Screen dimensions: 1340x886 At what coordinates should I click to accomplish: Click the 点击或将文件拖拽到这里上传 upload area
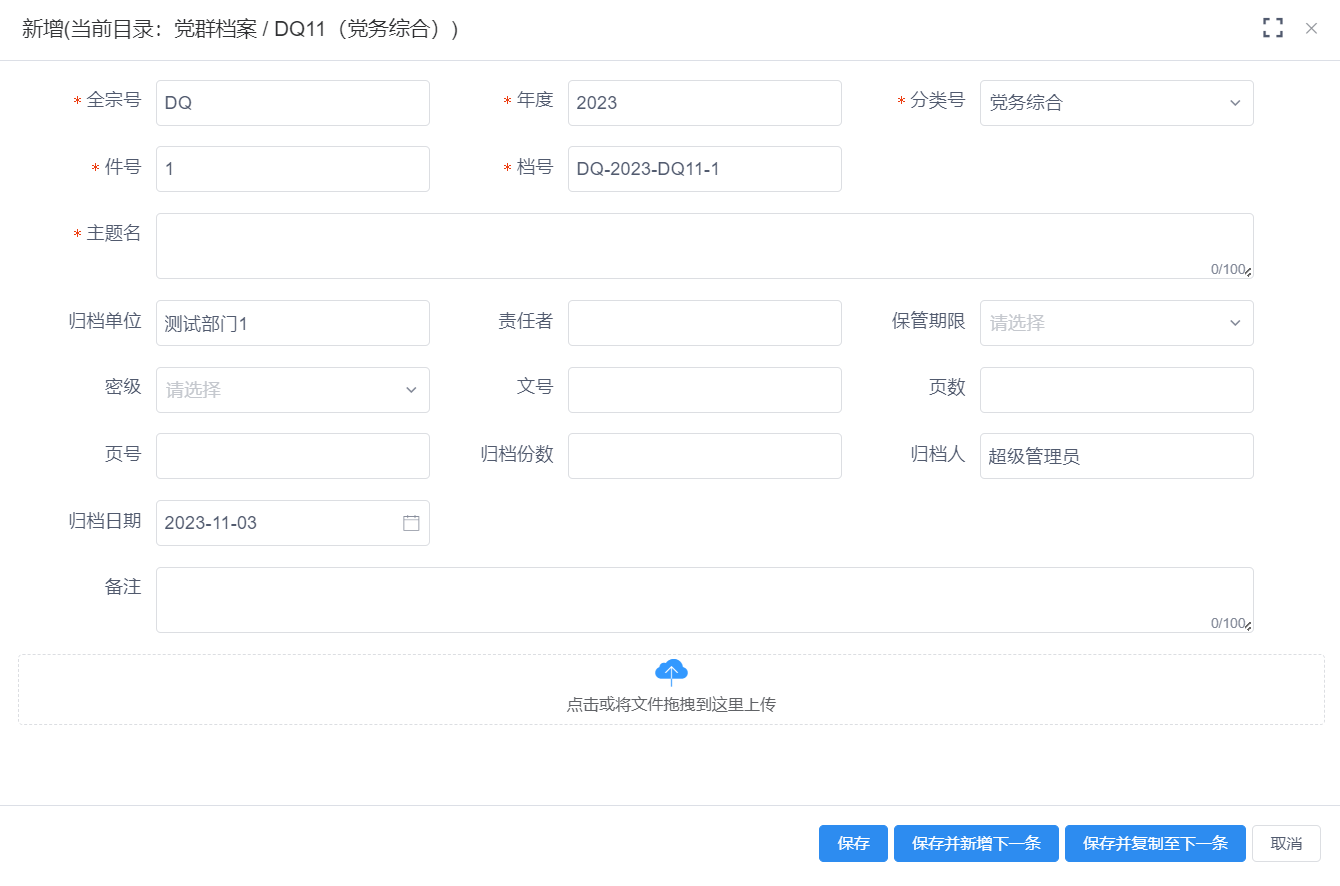coord(671,704)
